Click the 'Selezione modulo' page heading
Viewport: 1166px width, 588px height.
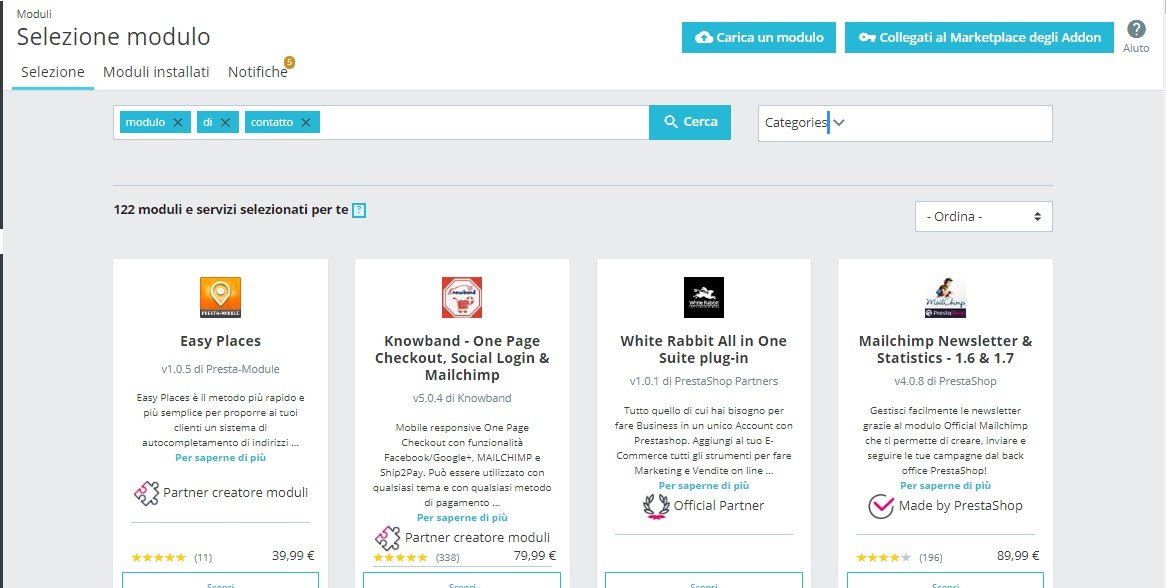tap(113, 36)
